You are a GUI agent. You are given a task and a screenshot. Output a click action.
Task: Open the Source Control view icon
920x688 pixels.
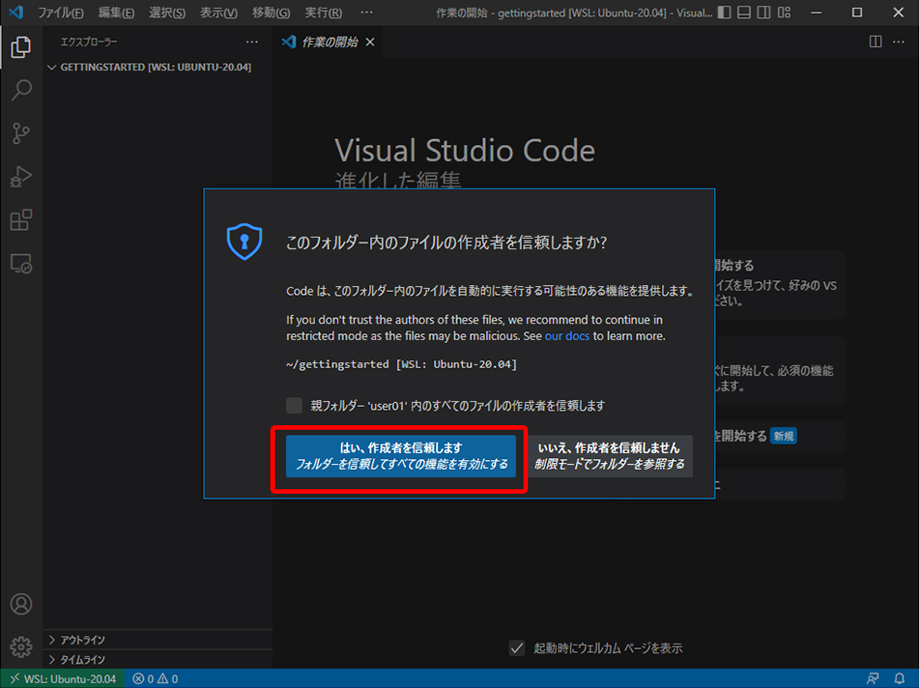click(21, 133)
